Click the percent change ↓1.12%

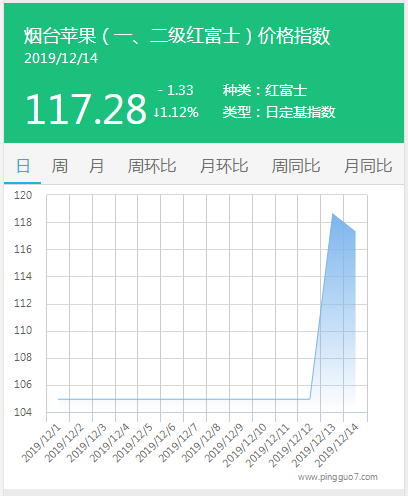coord(176,112)
